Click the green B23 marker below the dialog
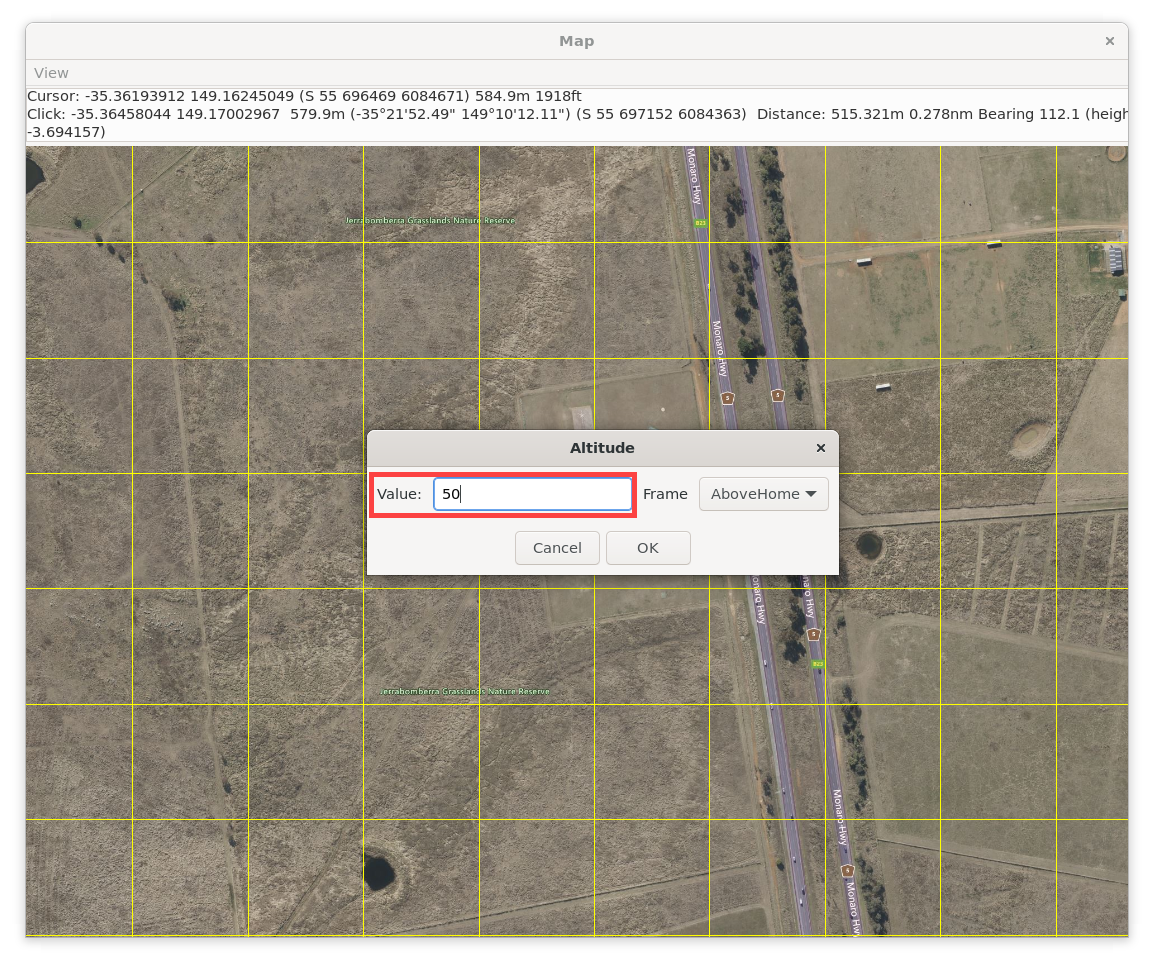The width and height of the screenshot is (1153, 966). [x=817, y=664]
